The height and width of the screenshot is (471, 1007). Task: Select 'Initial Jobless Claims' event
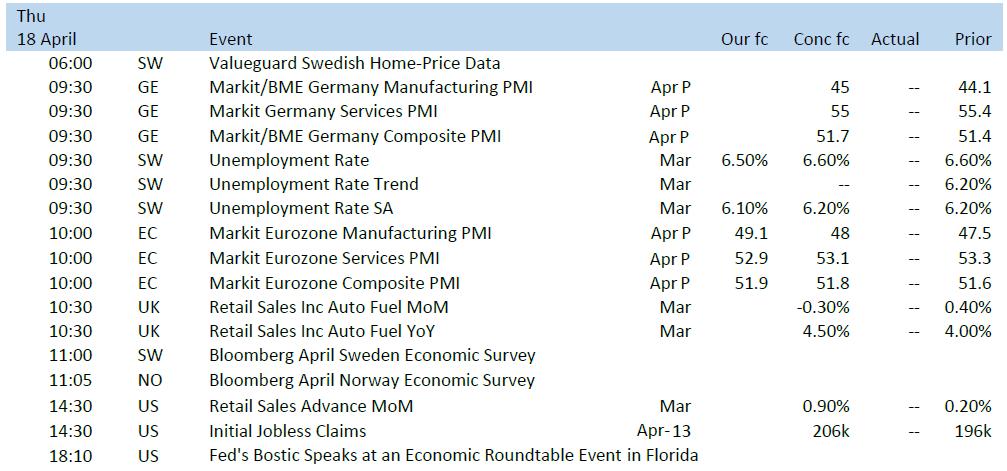[288, 431]
